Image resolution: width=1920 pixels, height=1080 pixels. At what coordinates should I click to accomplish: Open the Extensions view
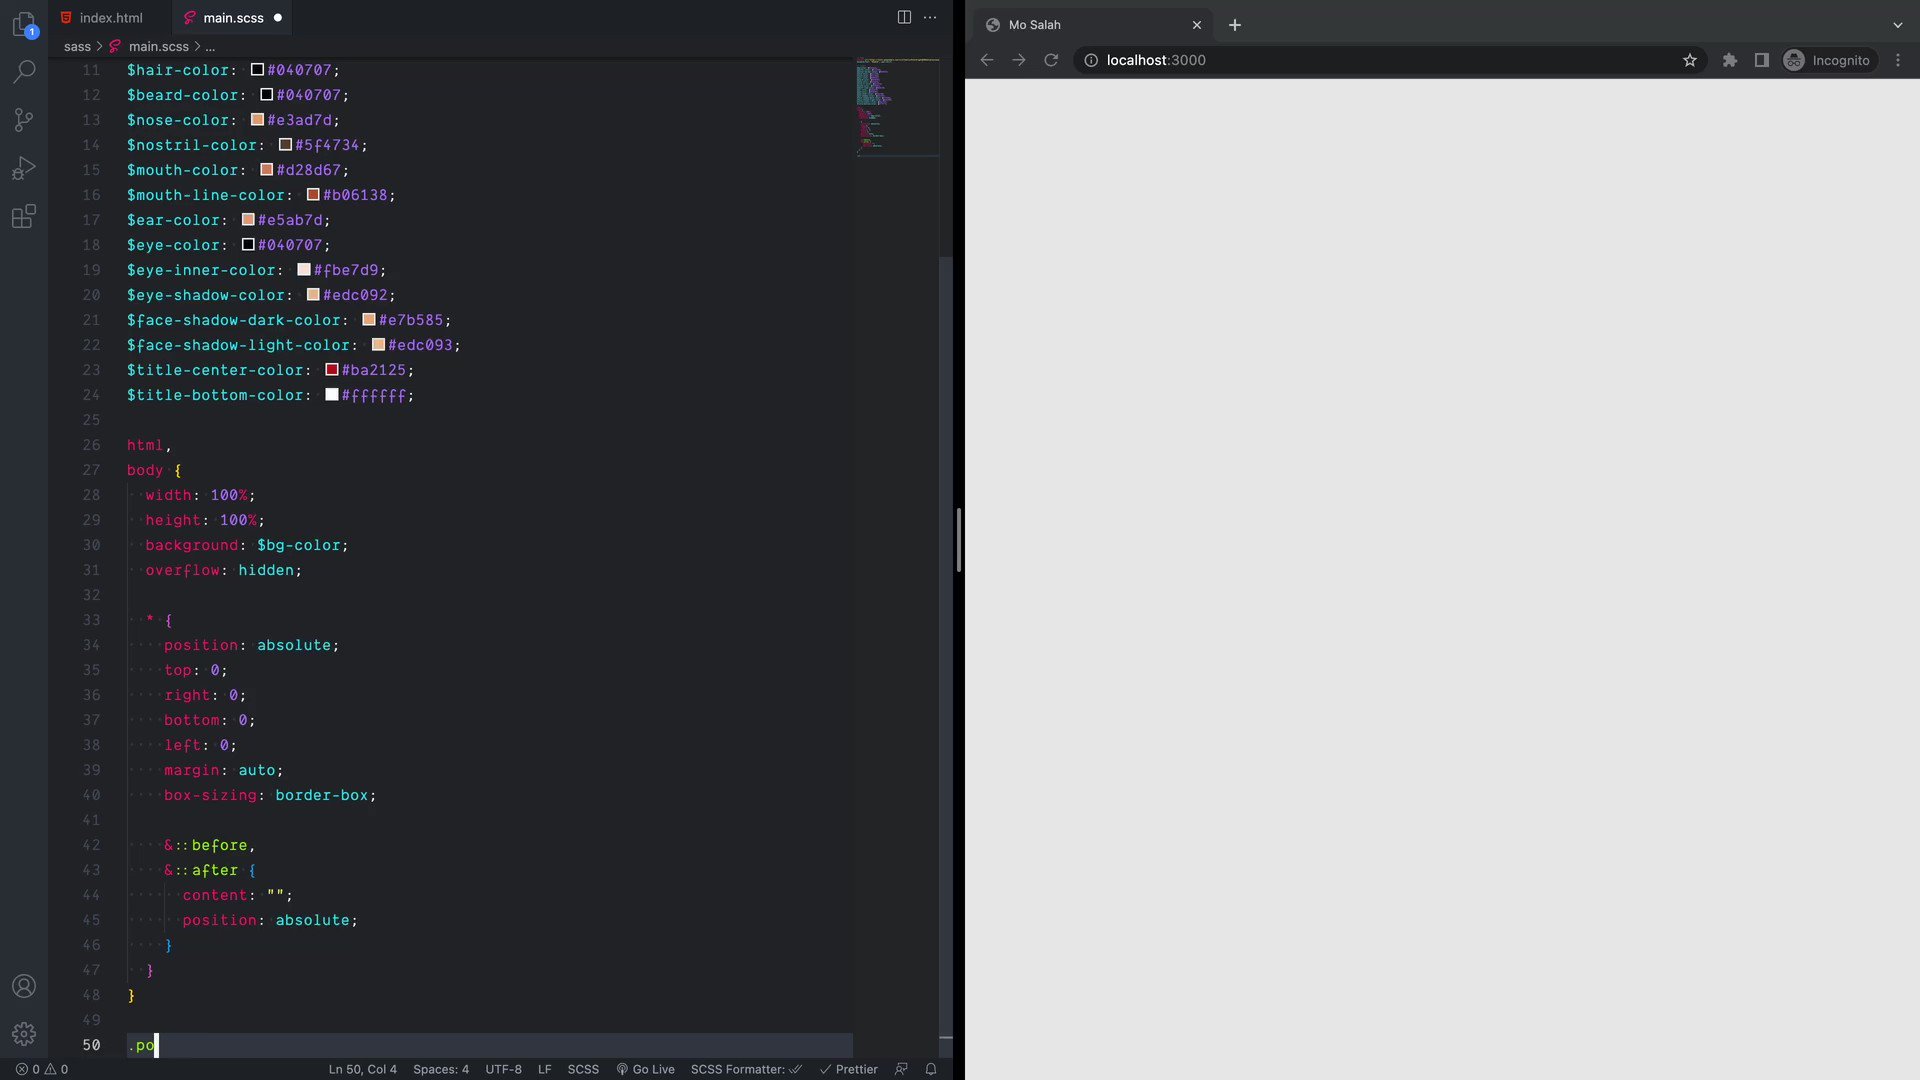coord(24,216)
